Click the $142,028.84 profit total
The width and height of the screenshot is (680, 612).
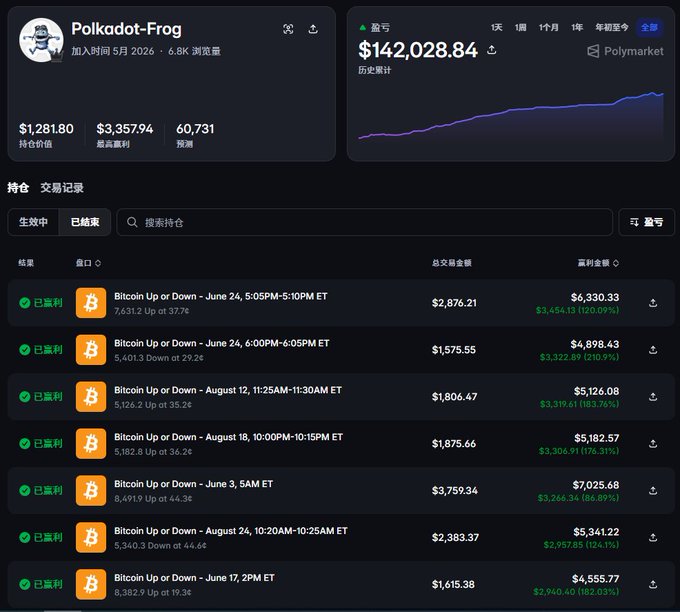click(x=418, y=50)
